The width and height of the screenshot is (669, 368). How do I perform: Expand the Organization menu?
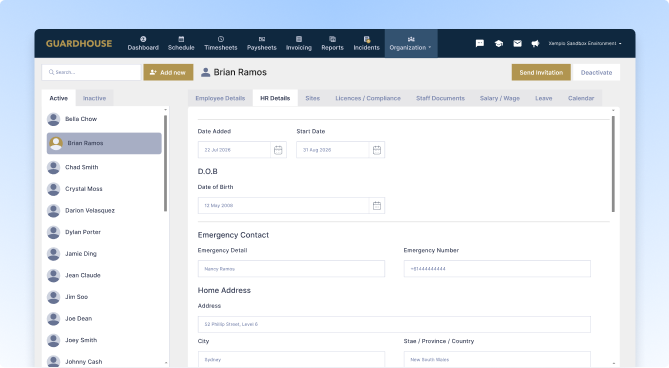tap(410, 43)
